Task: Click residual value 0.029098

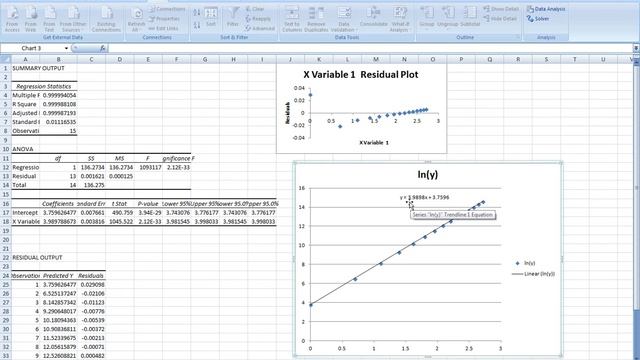Action: click(x=91, y=284)
